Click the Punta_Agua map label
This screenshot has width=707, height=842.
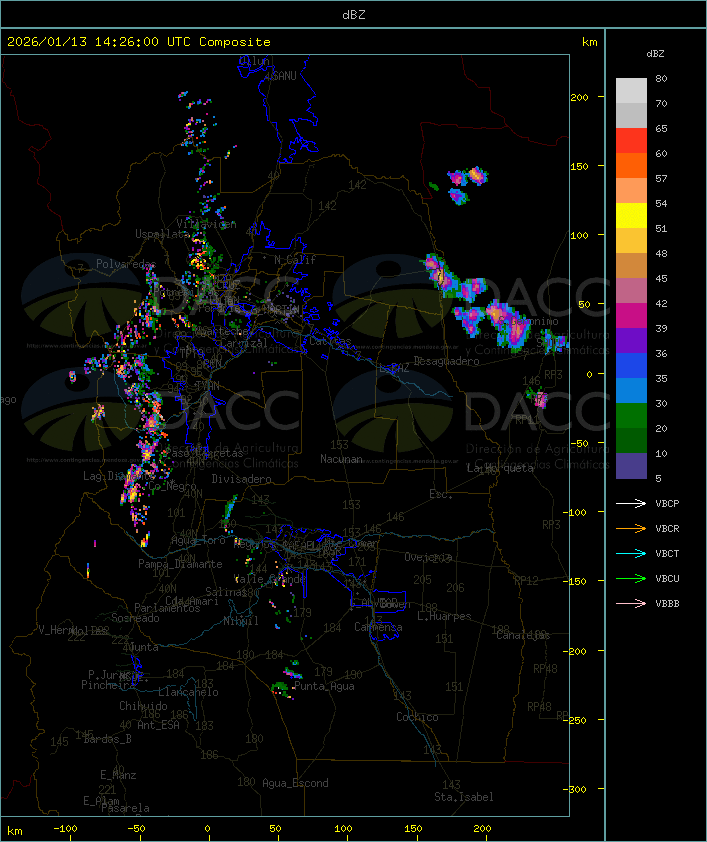coord(324,686)
